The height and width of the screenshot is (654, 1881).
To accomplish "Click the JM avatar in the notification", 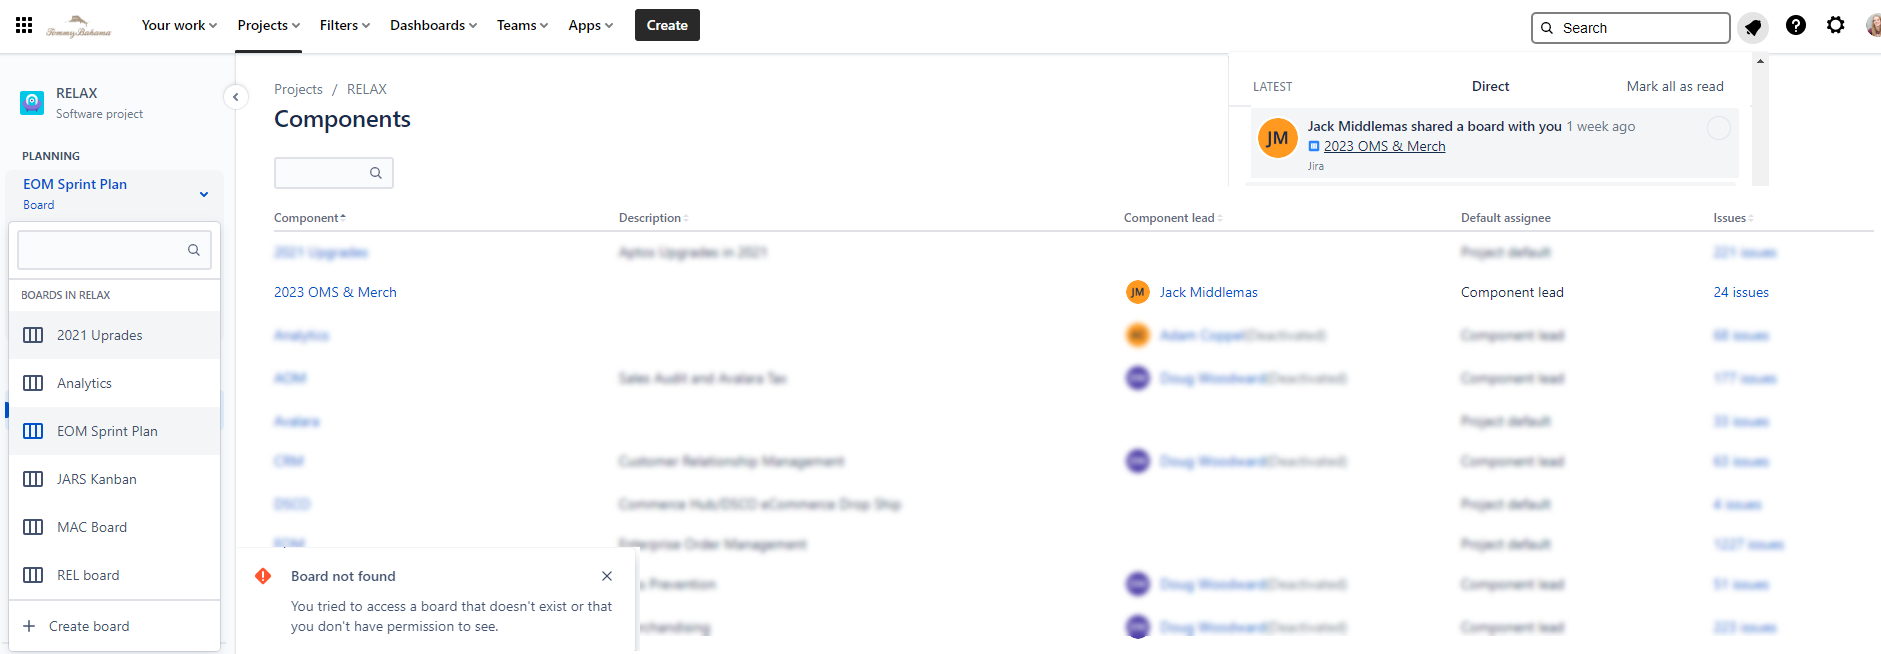I will click(1277, 138).
